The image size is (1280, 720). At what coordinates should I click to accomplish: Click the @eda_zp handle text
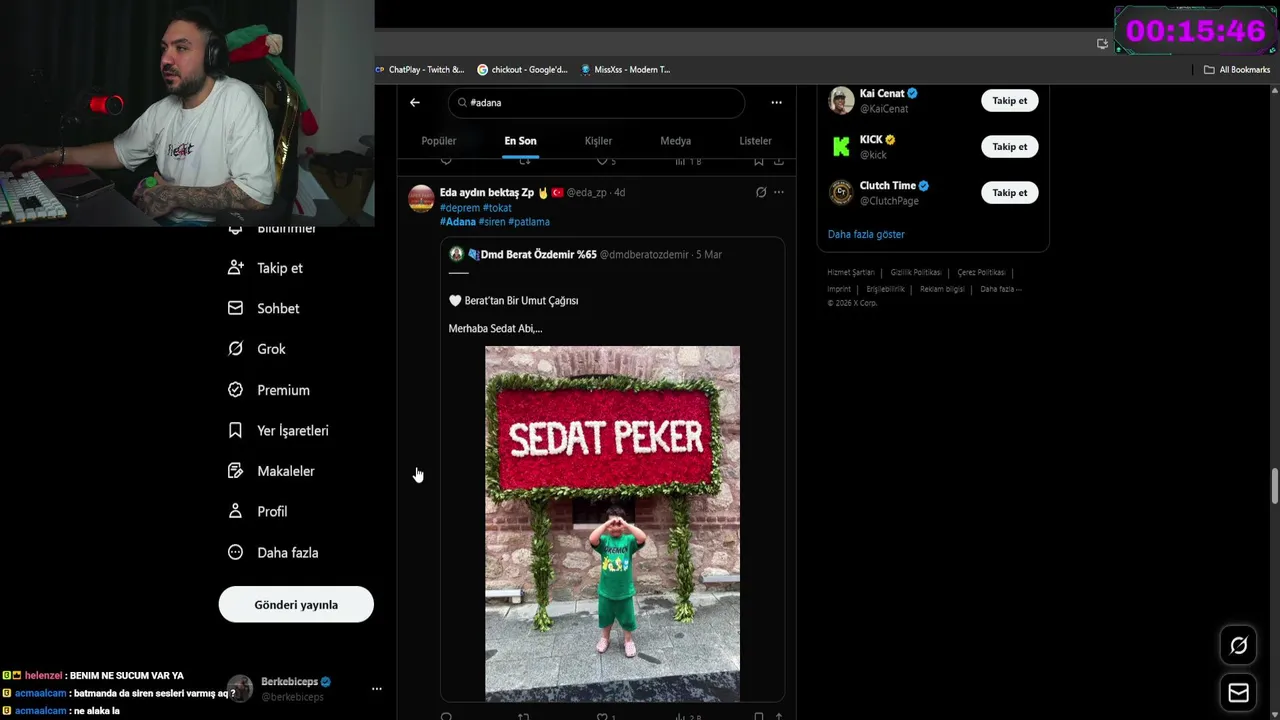click(587, 192)
